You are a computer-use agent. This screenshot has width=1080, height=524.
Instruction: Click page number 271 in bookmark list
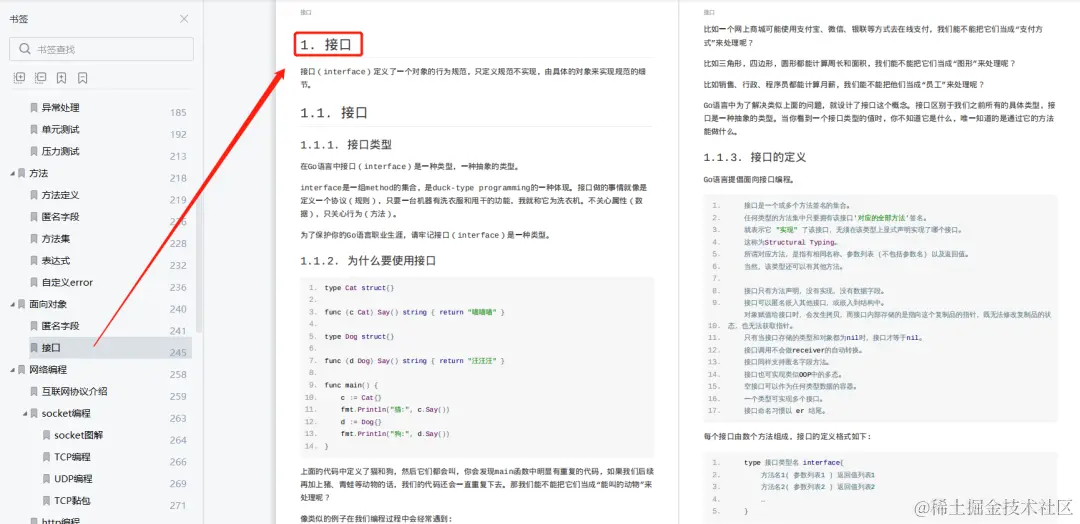tap(178, 505)
